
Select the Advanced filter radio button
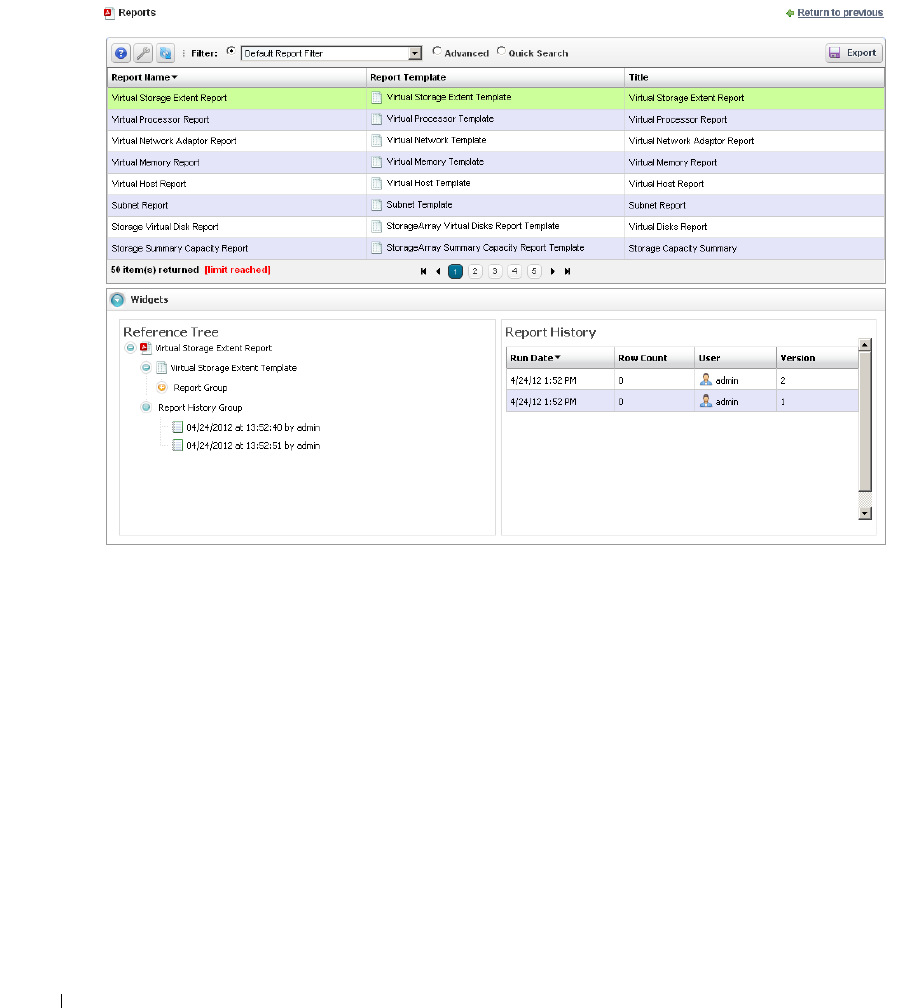437,51
